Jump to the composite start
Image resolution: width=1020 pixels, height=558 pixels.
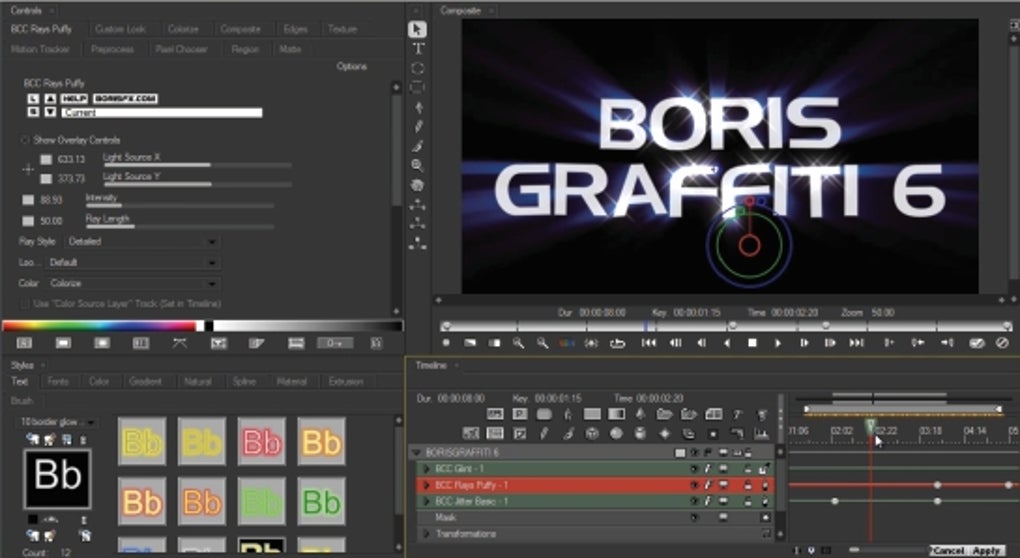point(648,343)
